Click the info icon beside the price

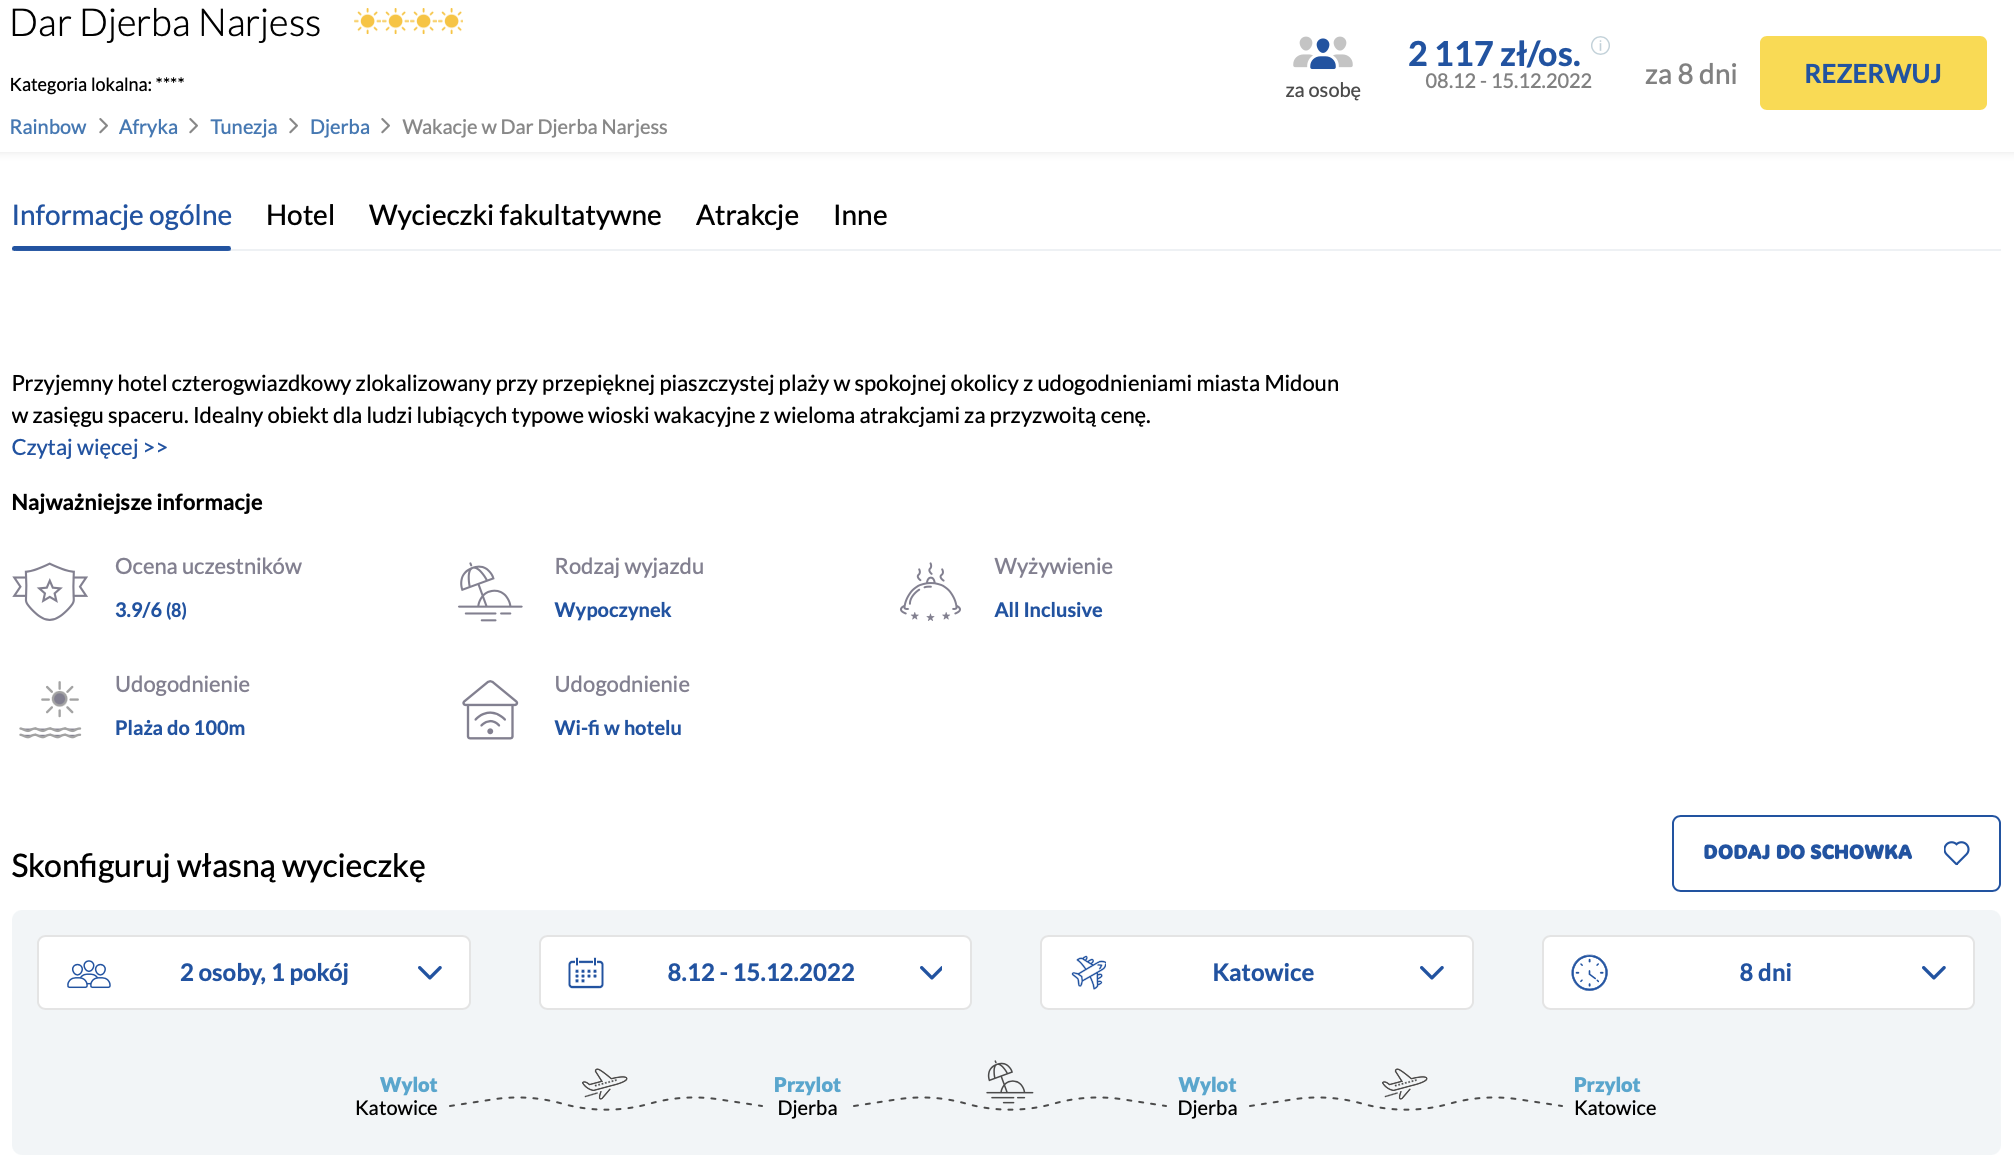1600,45
